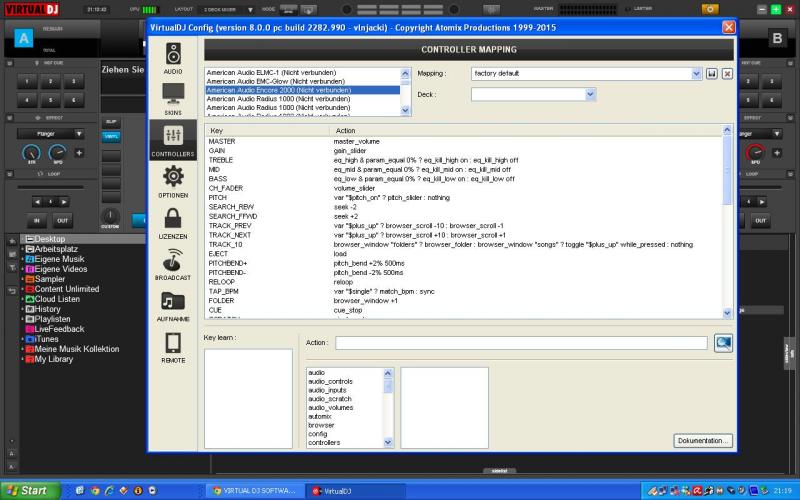
Task: Open the Broadcast section
Action: pyautogui.click(x=173, y=264)
